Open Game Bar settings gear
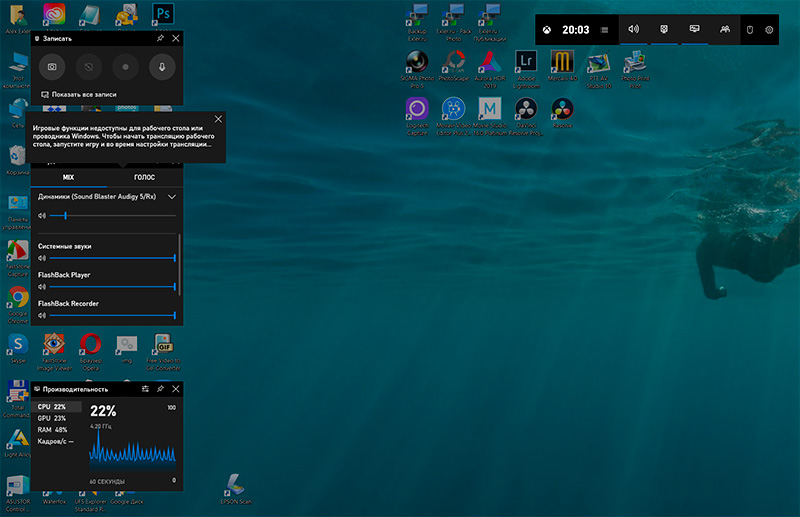This screenshot has height=517, width=800. point(769,30)
